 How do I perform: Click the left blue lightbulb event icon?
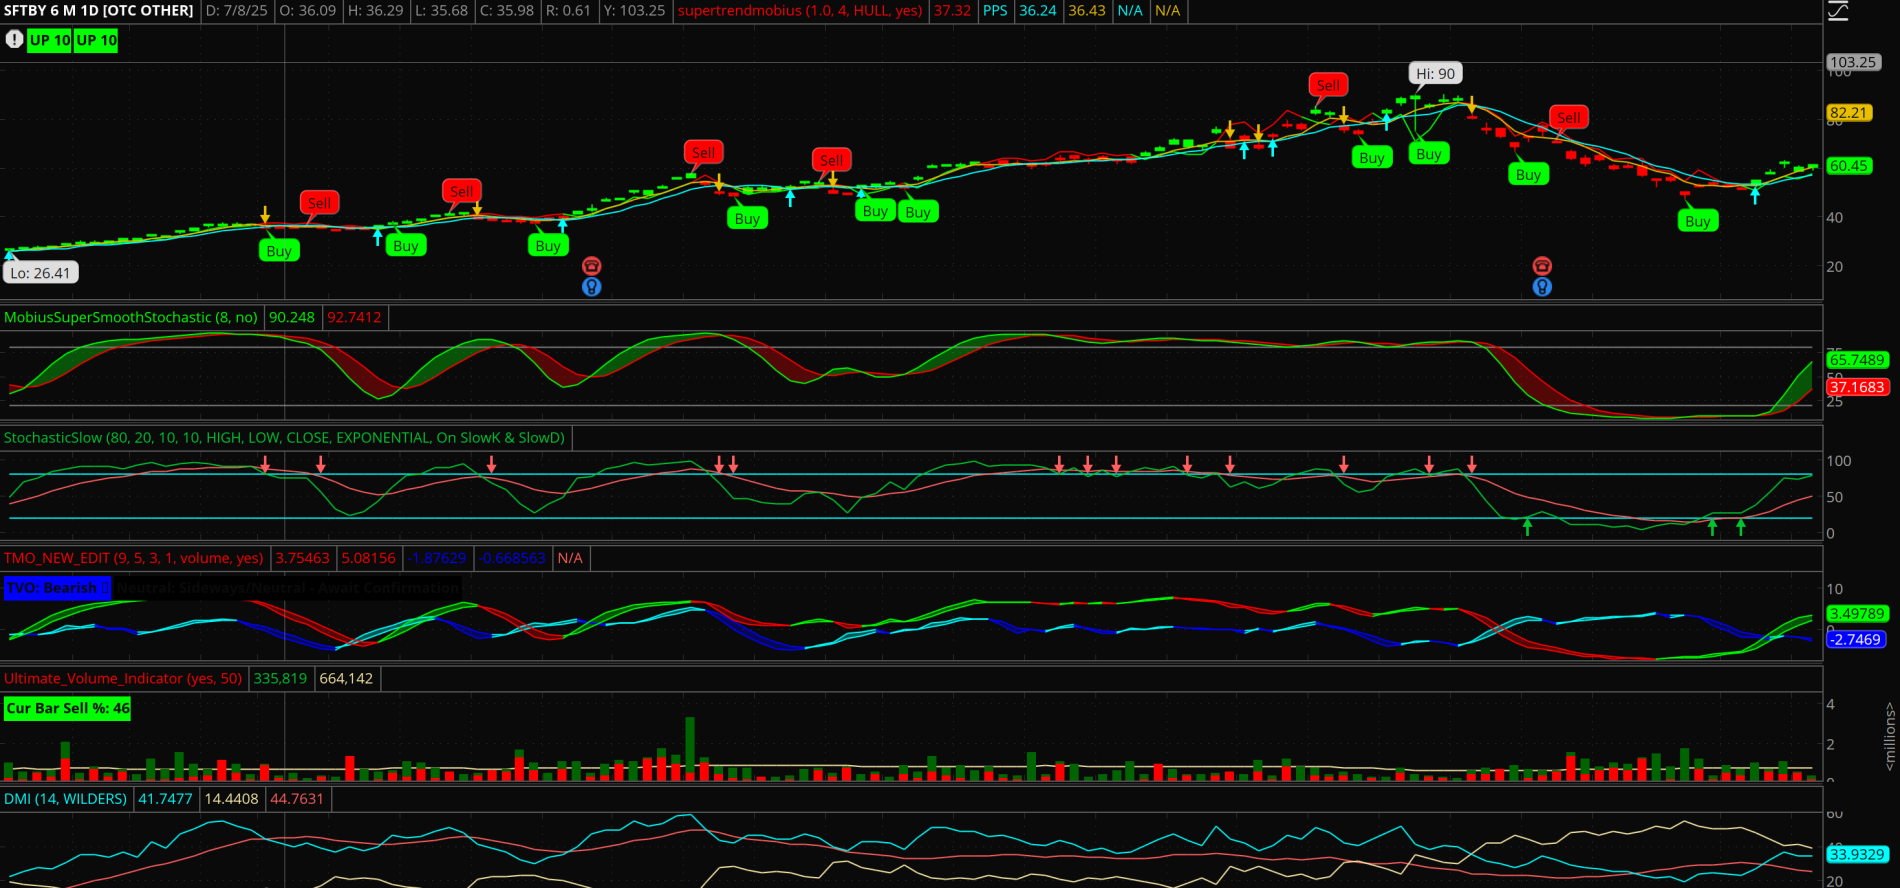pos(592,287)
